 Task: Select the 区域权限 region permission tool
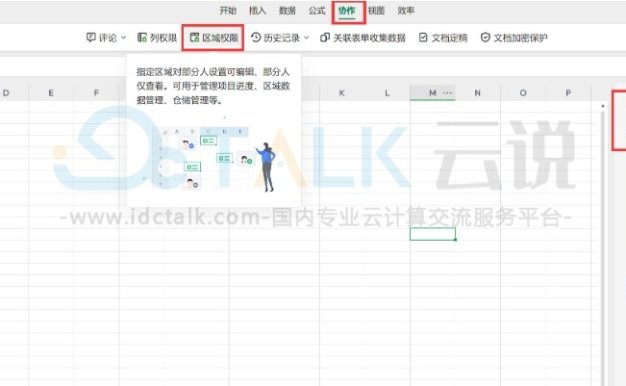pos(214,38)
